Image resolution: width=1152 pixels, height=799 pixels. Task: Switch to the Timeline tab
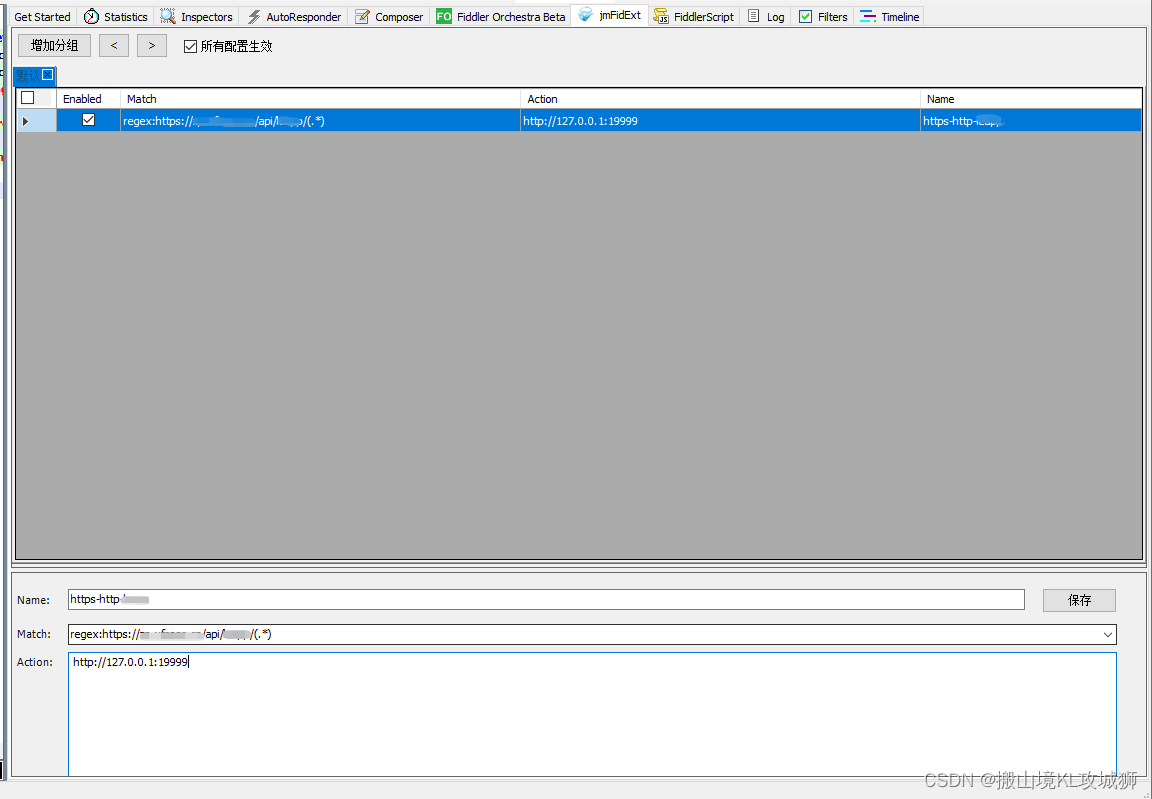click(889, 16)
